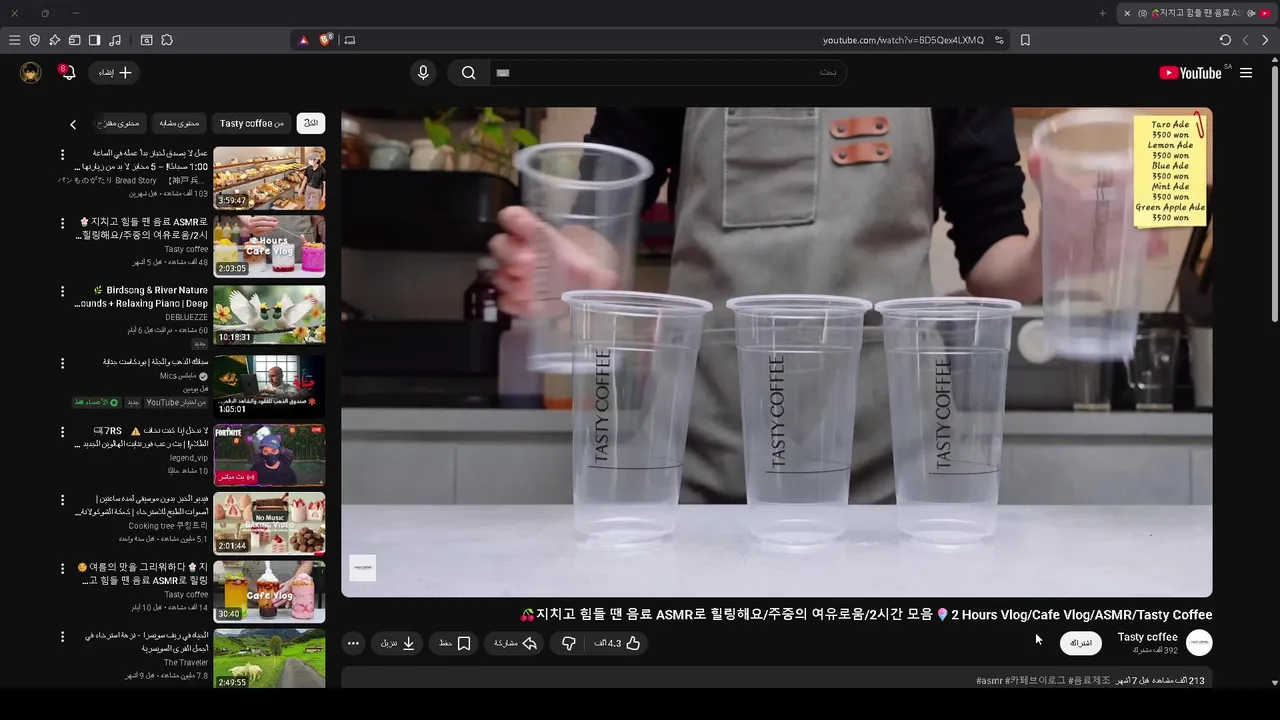Select the 'All' filter chip
Screen dimensions: 1280x720
[311, 123]
